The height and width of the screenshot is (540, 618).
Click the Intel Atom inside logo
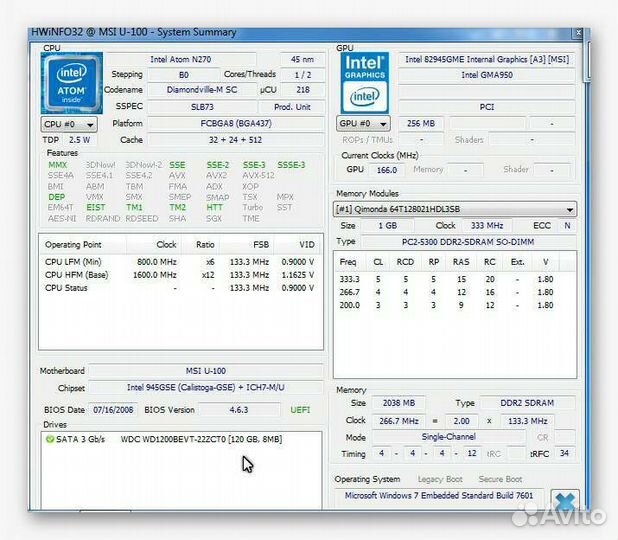click(x=71, y=83)
